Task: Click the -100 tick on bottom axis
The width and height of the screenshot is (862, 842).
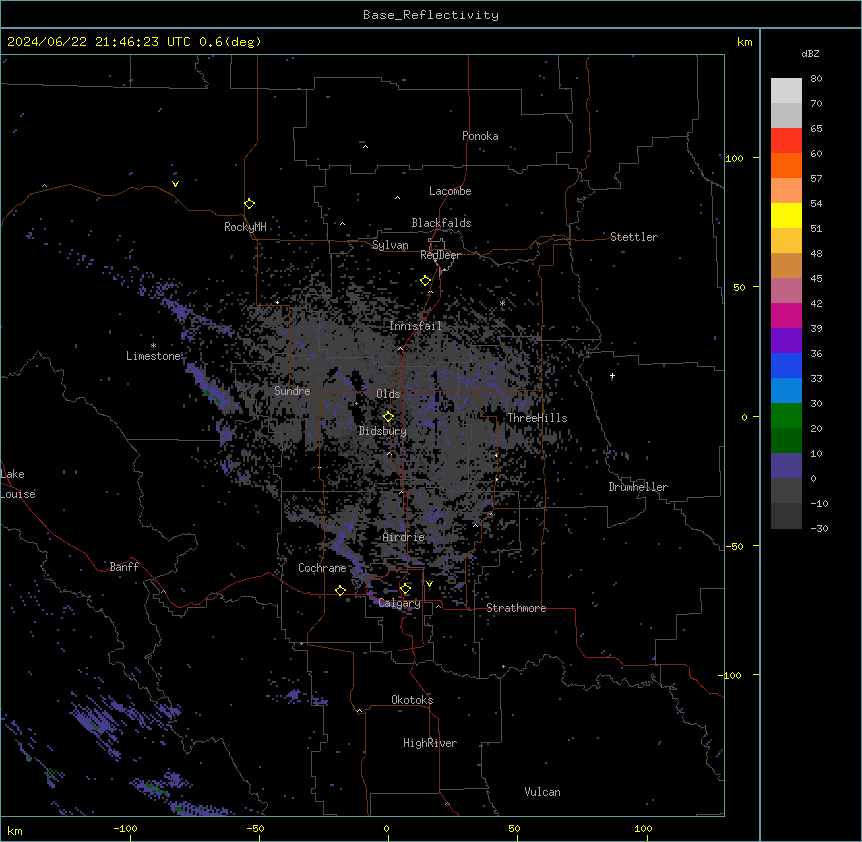Action: [126, 828]
